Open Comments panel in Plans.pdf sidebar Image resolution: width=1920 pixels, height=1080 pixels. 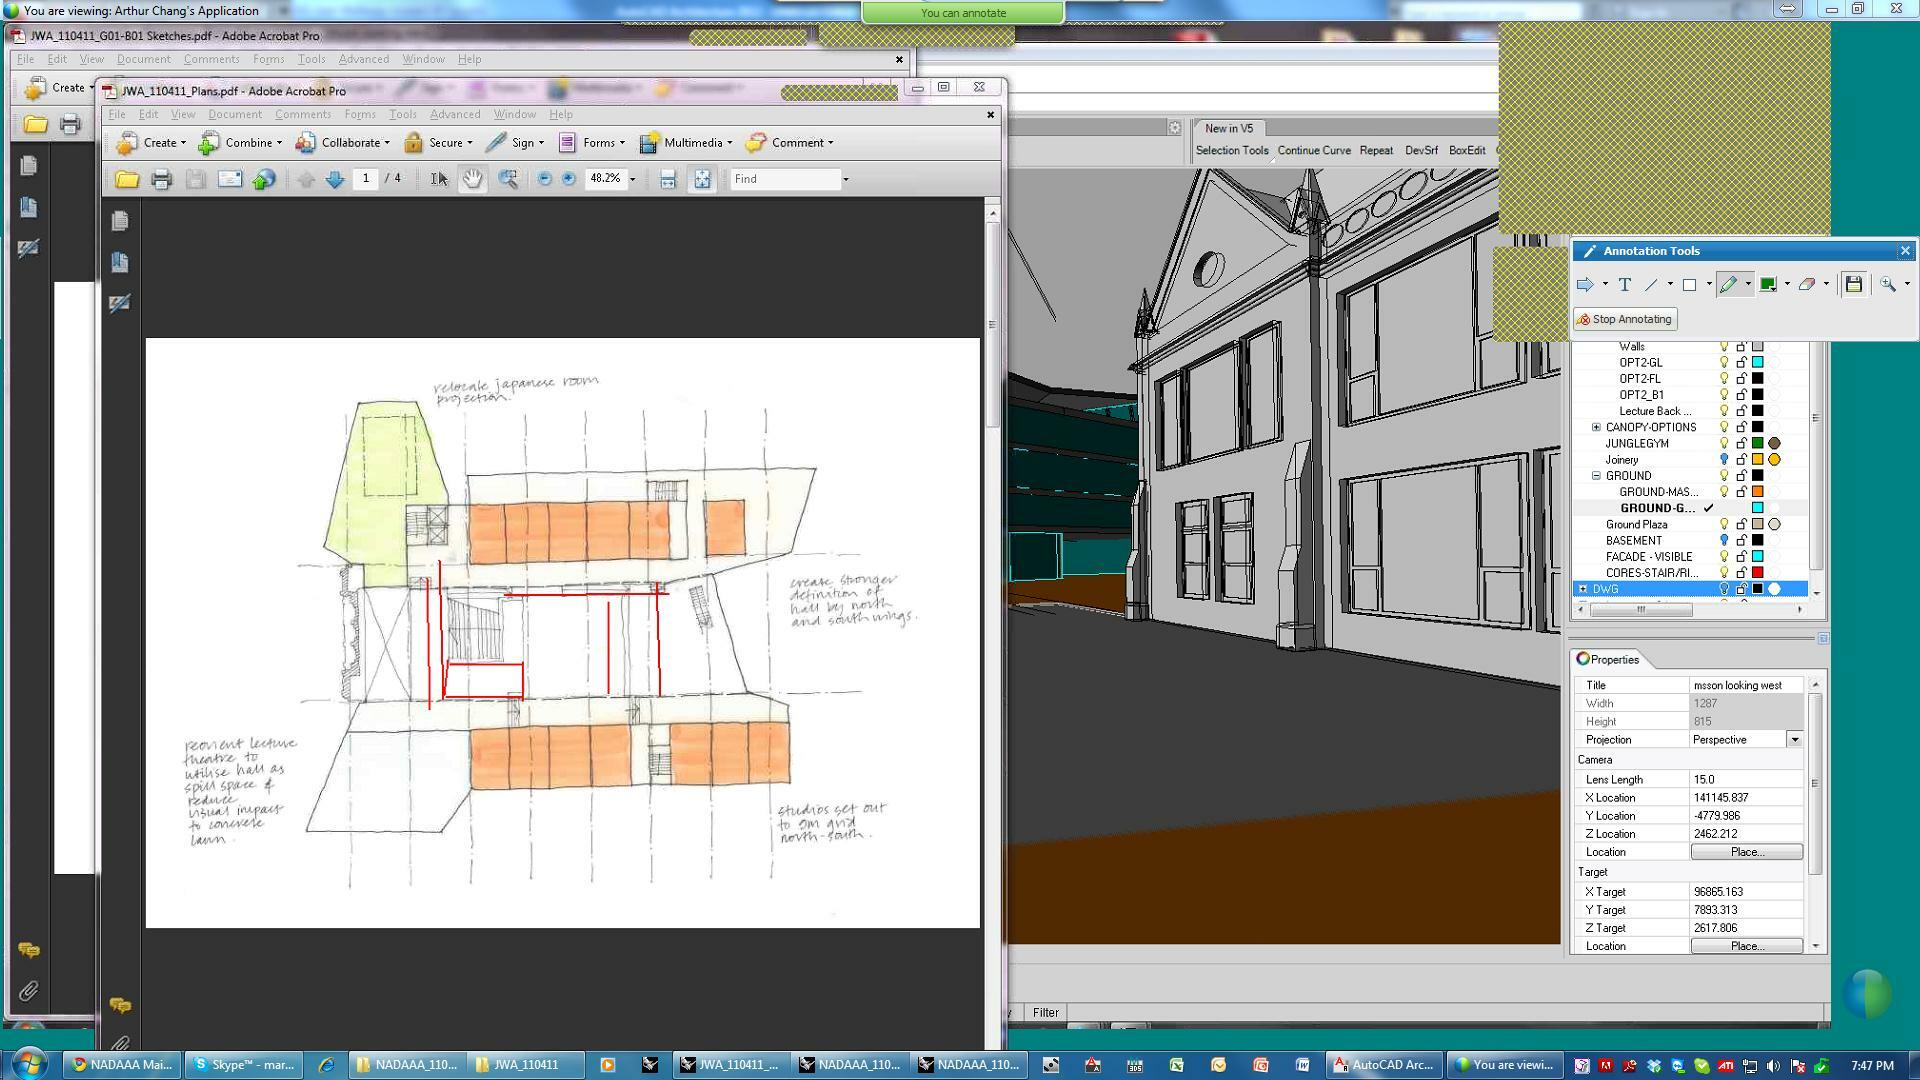click(120, 1005)
